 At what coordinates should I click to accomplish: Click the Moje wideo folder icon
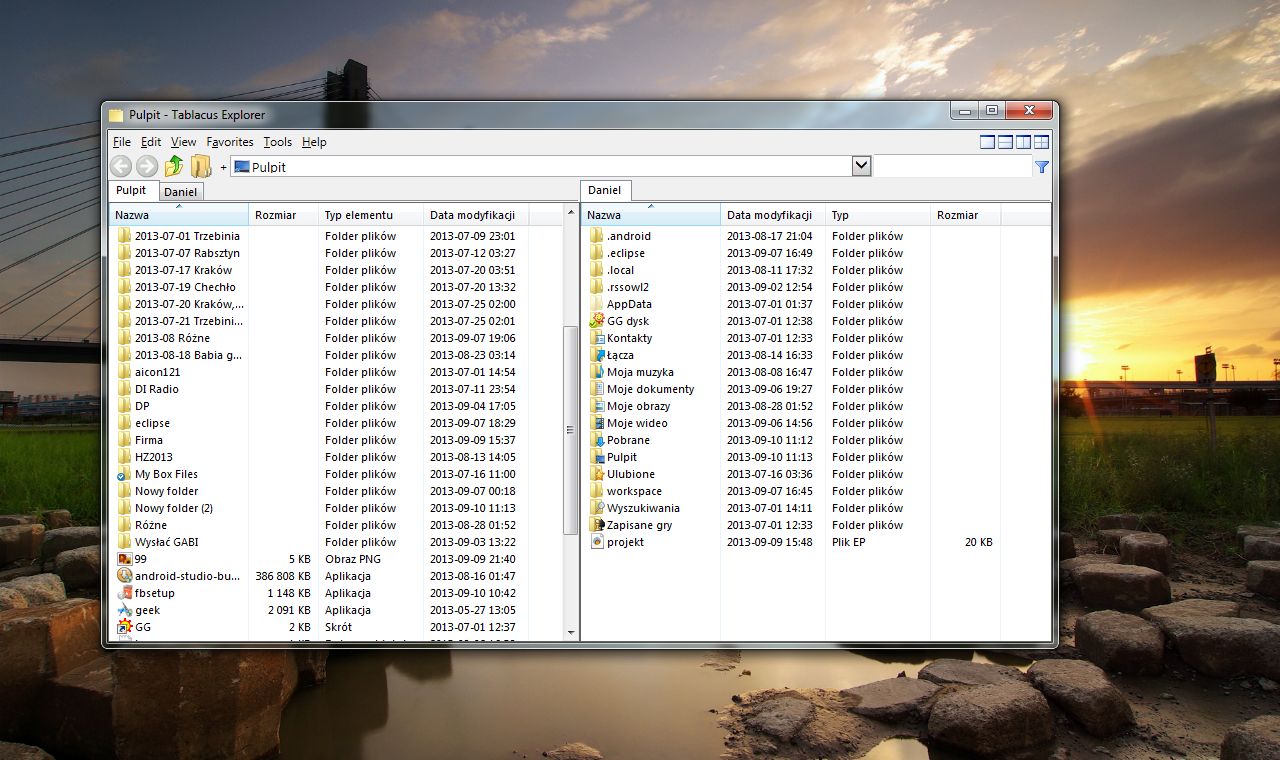pos(597,423)
